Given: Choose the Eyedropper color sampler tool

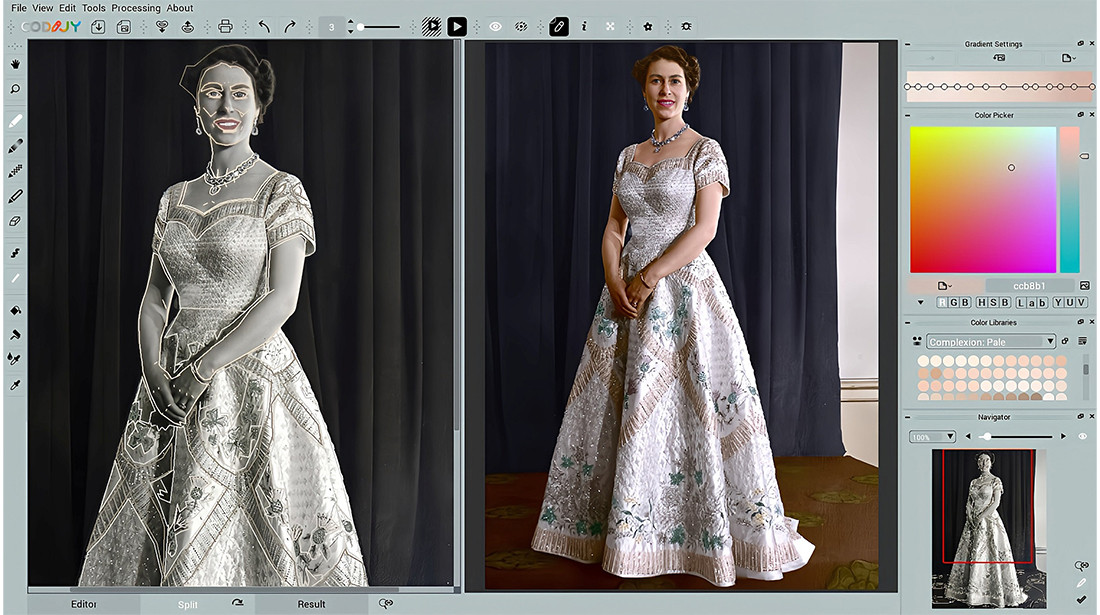Looking at the screenshot, I should (15, 385).
